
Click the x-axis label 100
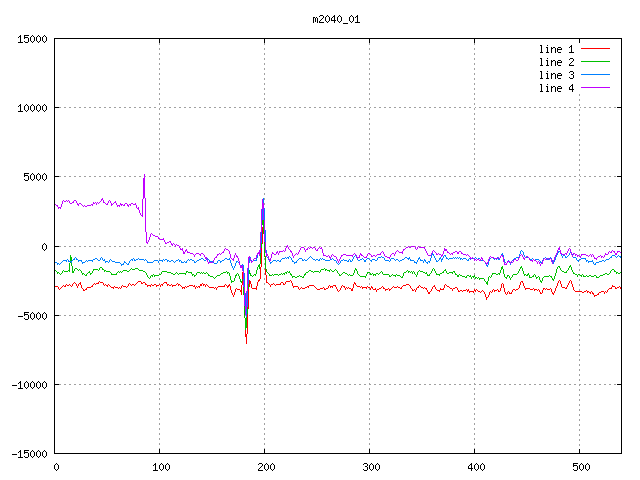coord(161,467)
